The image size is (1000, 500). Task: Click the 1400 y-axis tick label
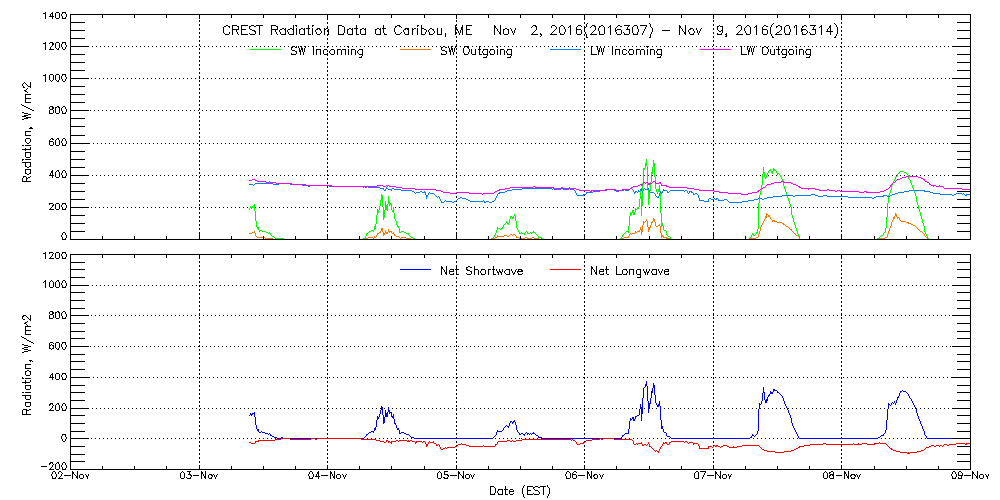pos(54,17)
